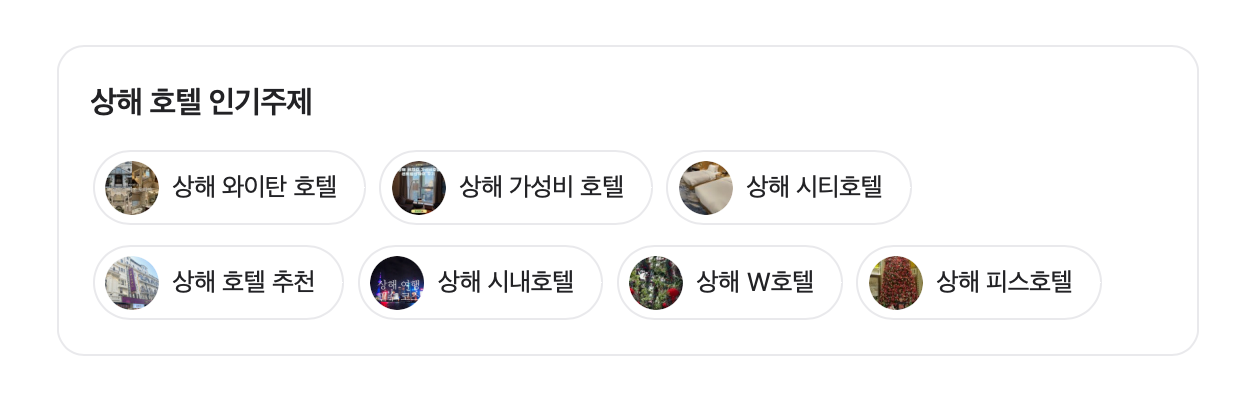1254x402 pixels.
Task: Click the 상해 호텔 추천 building thumbnail
Action: click(x=132, y=283)
